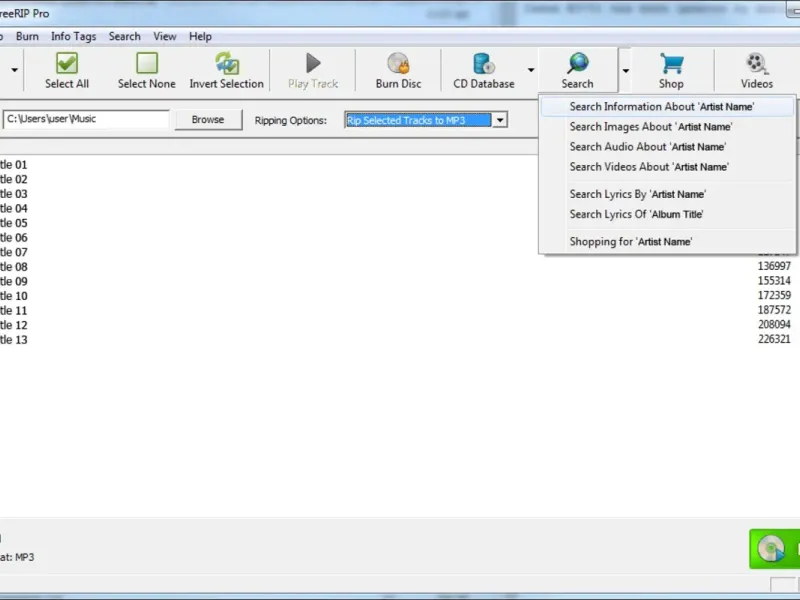Open the Videos toolbar icon
800x600 pixels.
757,63
